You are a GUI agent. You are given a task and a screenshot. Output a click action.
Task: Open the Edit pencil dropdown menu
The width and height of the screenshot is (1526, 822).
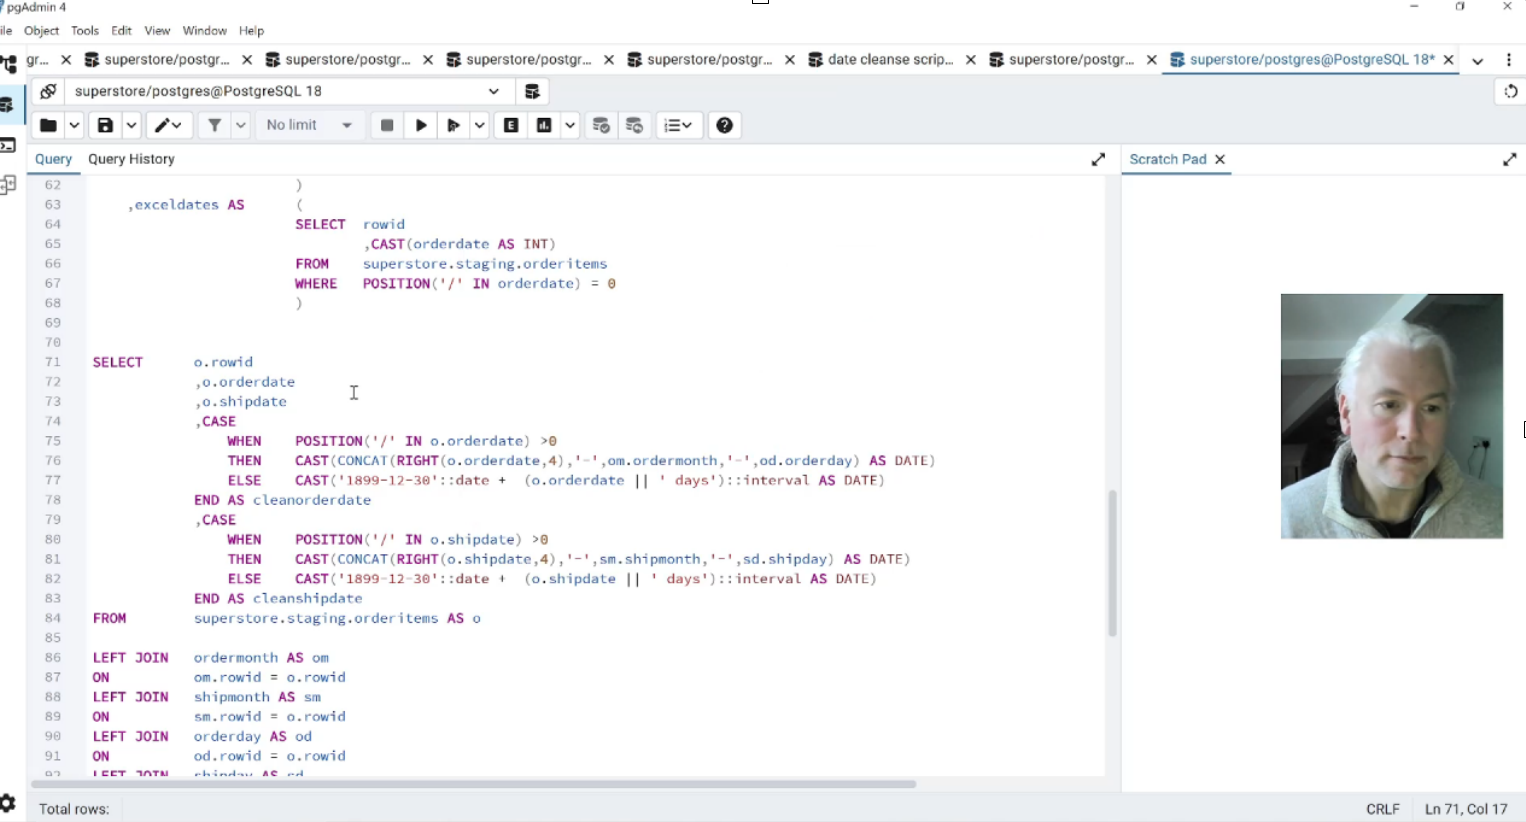[x=168, y=125]
